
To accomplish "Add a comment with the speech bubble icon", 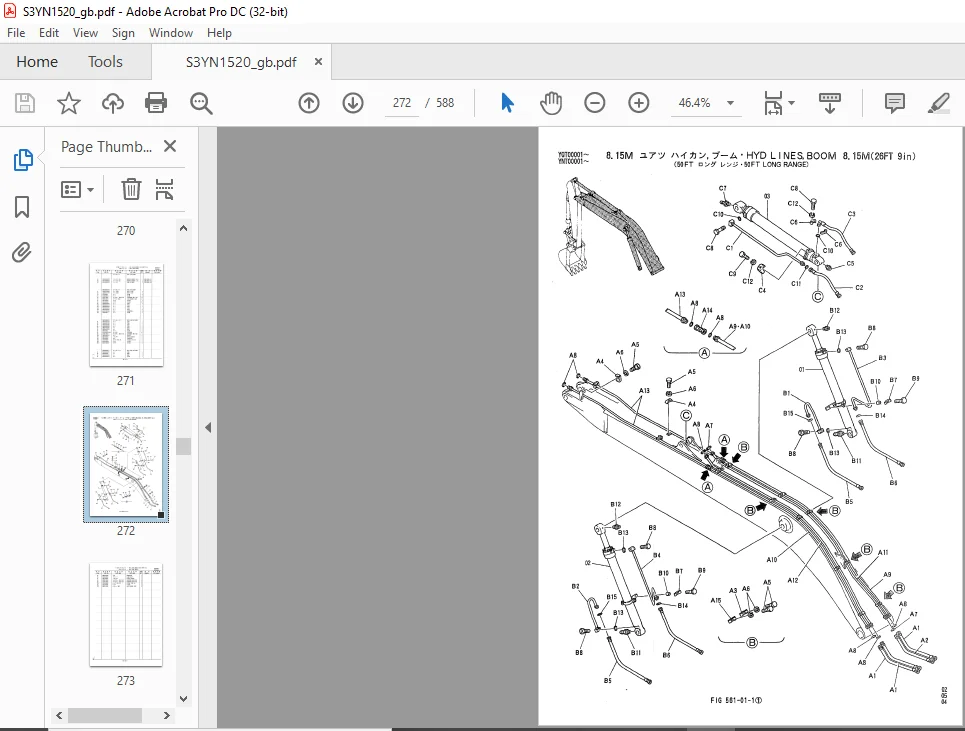I will pos(894,103).
